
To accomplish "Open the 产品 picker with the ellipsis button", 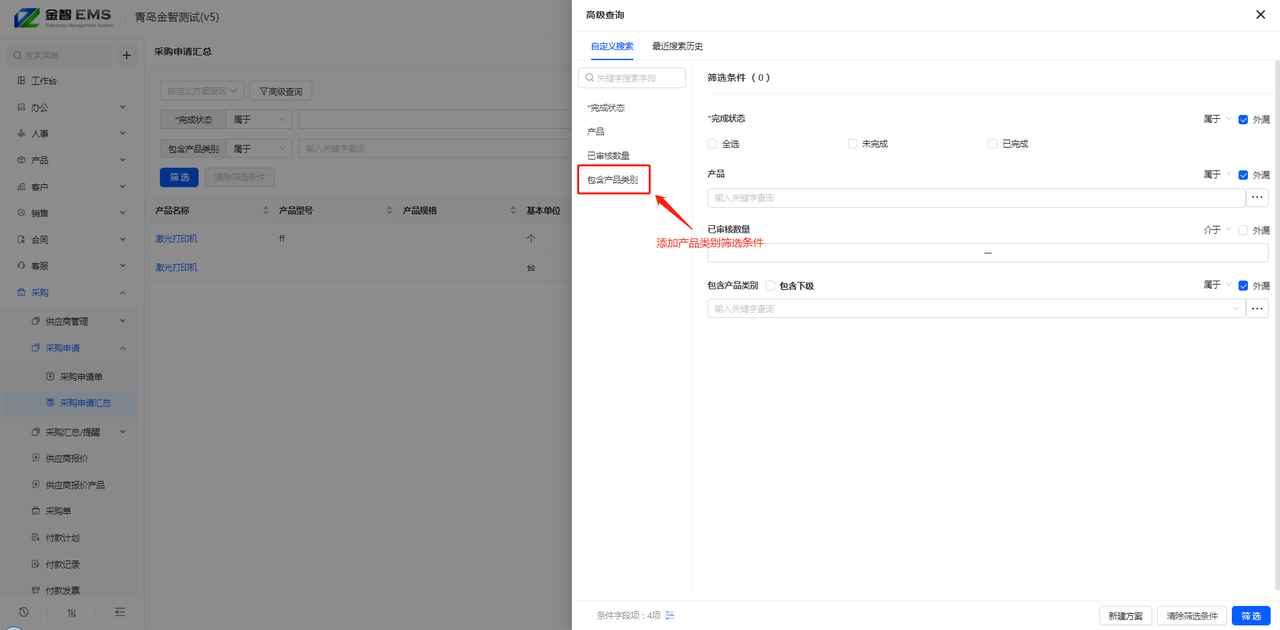I will click(x=1257, y=198).
